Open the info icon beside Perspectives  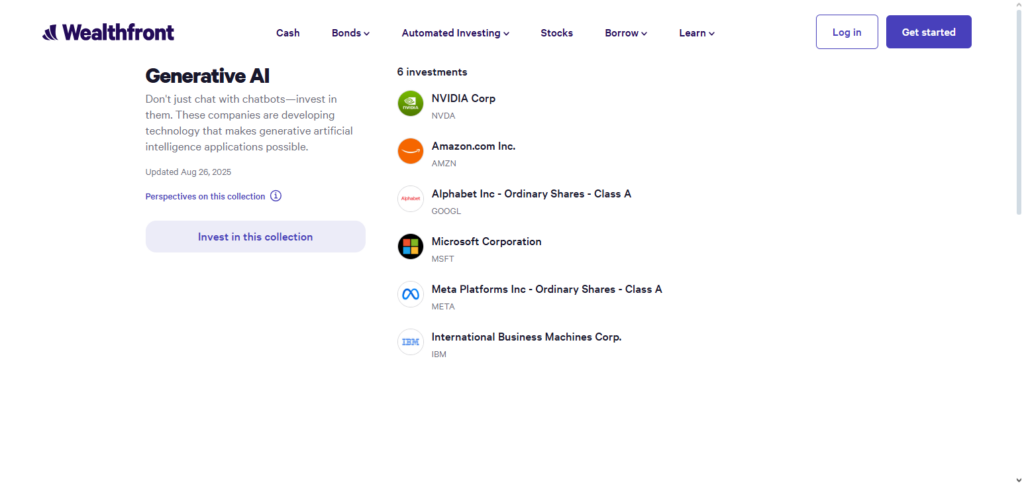pos(276,196)
